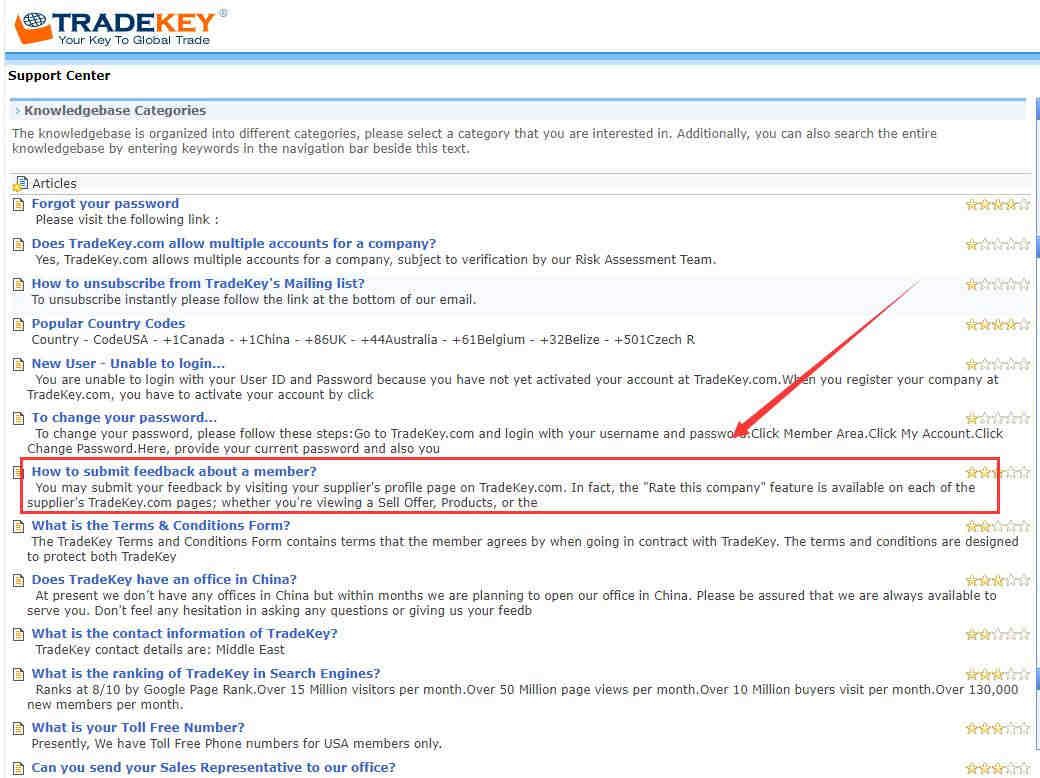Click text 'Please visit the following link :'
This screenshot has height=778, width=1040.
(127, 220)
